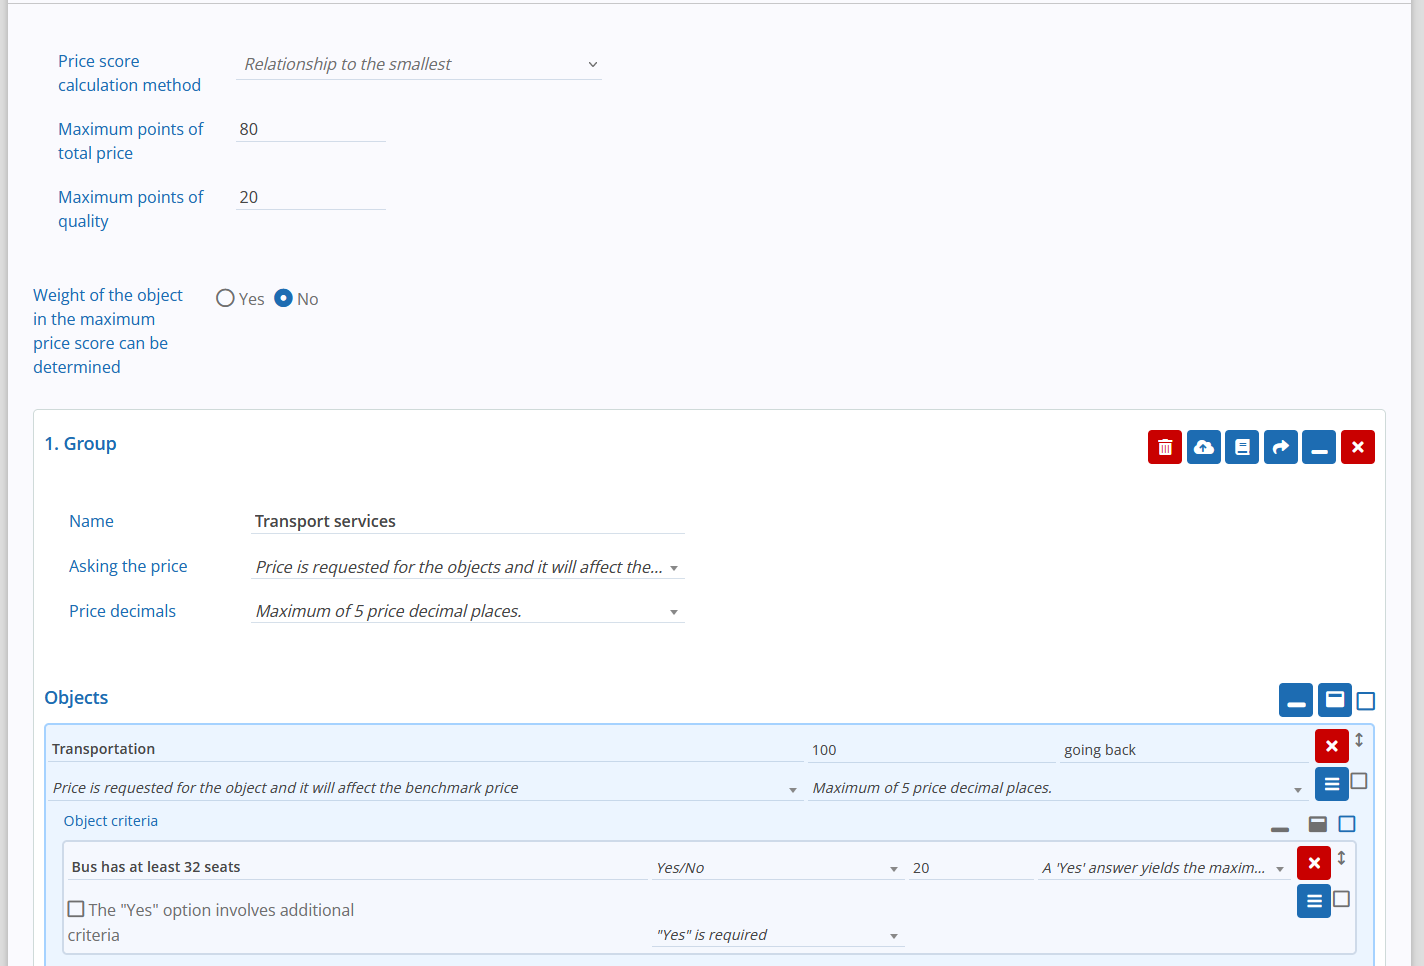Tick the select-all checkbox in Object criteria
The height and width of the screenshot is (966, 1424).
click(x=1347, y=824)
